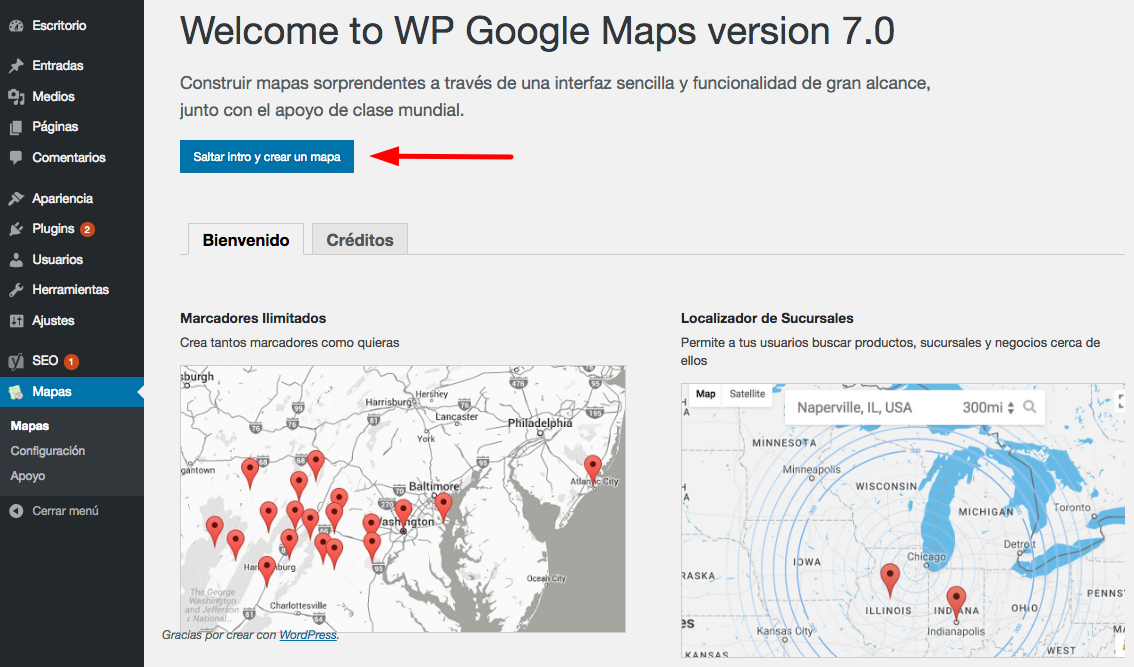Screen dimensions: 1134x667
Task: Toggle the Satellite view in the store locator preview
Action: click(748, 394)
